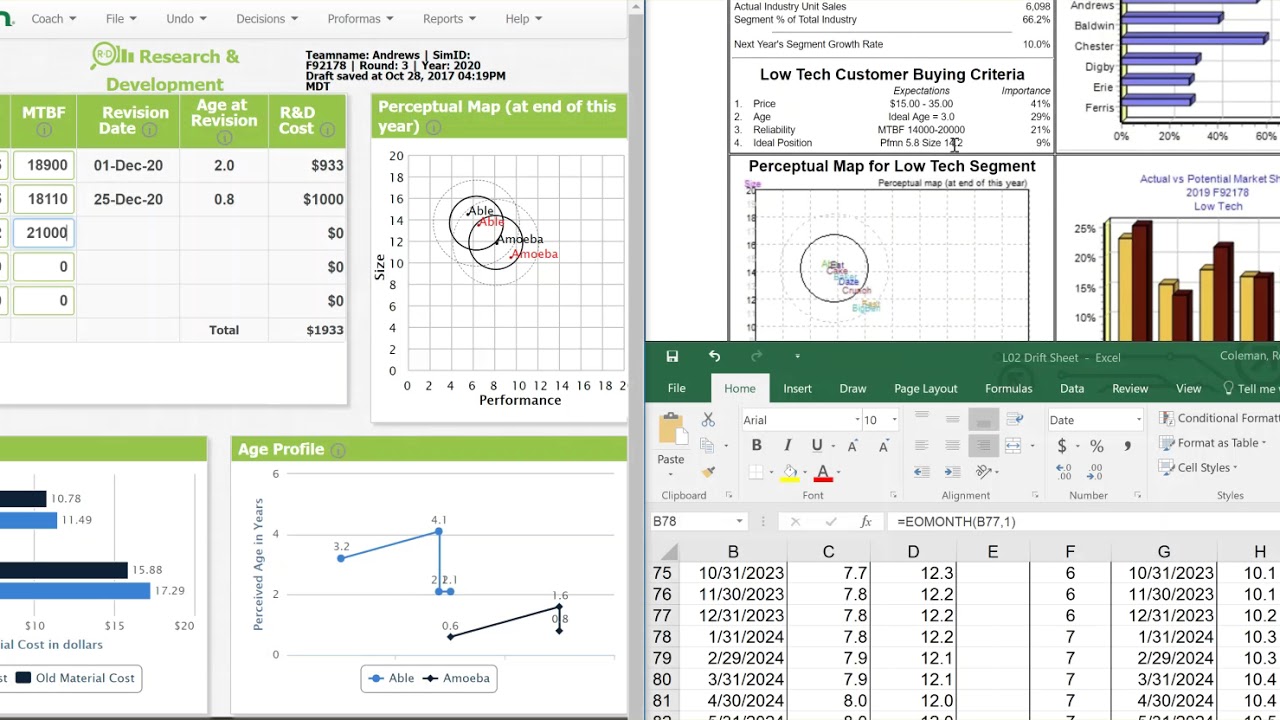This screenshot has height=720, width=1280.
Task: Toggle align right in Alignment group
Action: 983,446
